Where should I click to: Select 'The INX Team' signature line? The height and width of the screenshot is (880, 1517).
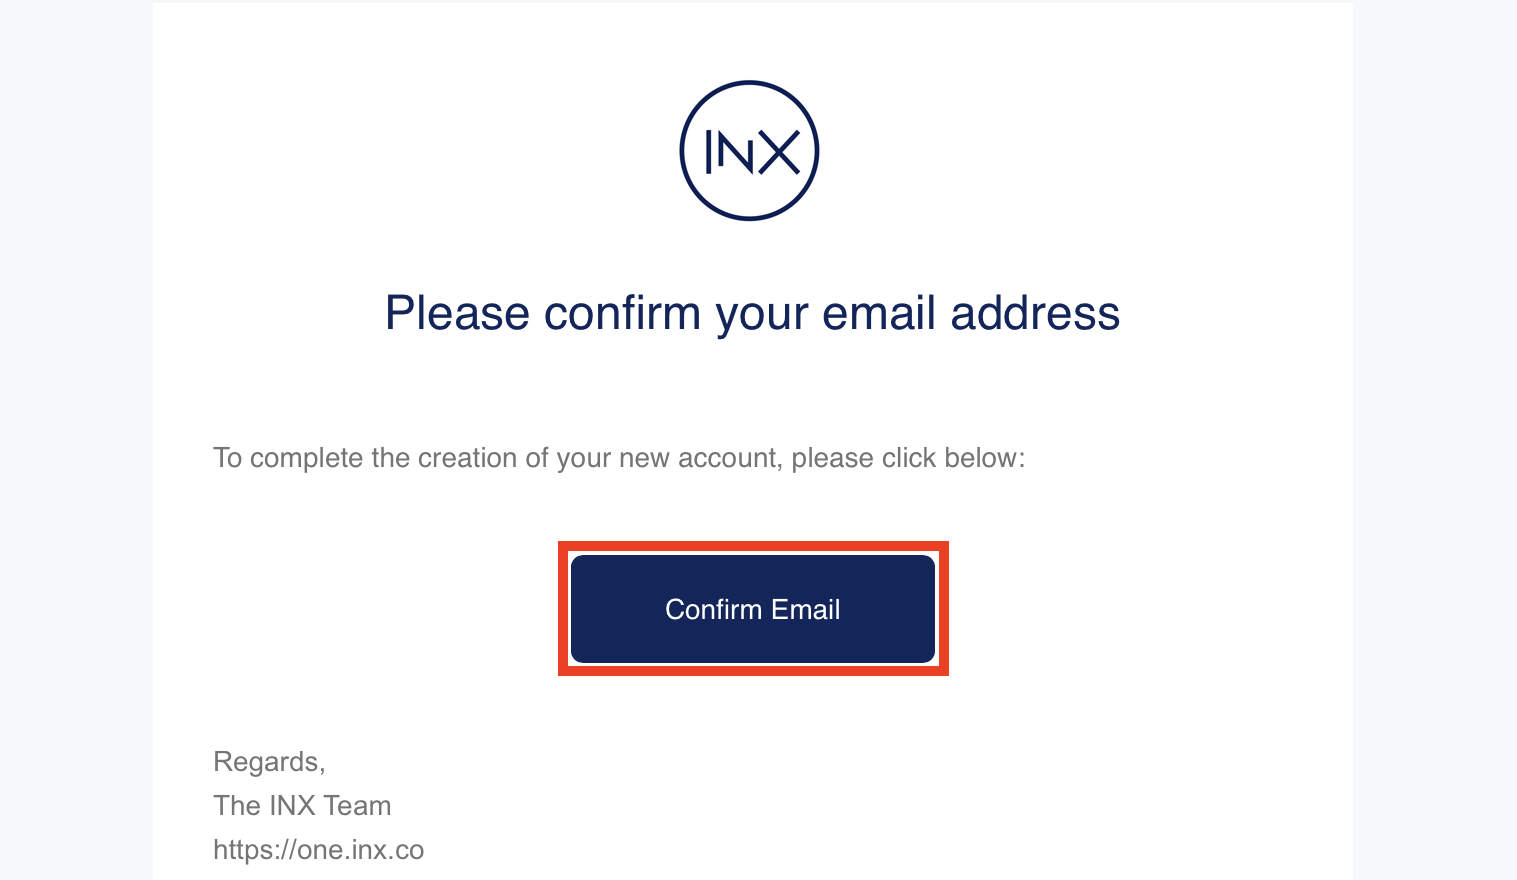tap(301, 805)
